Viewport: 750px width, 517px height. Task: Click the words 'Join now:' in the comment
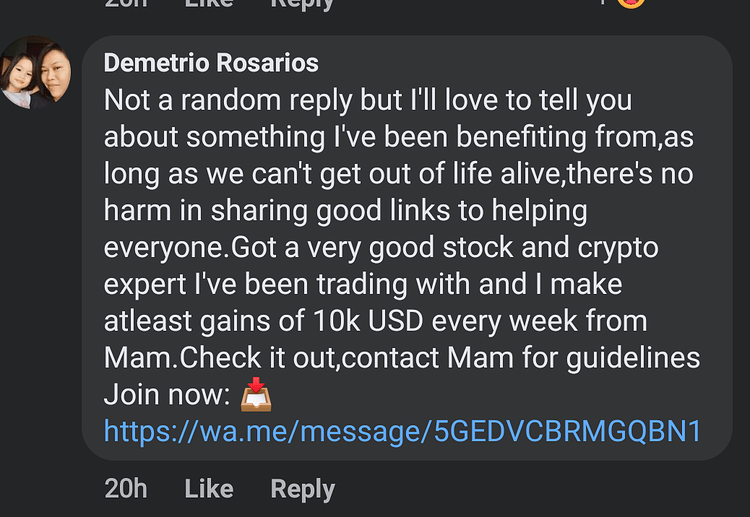click(167, 395)
